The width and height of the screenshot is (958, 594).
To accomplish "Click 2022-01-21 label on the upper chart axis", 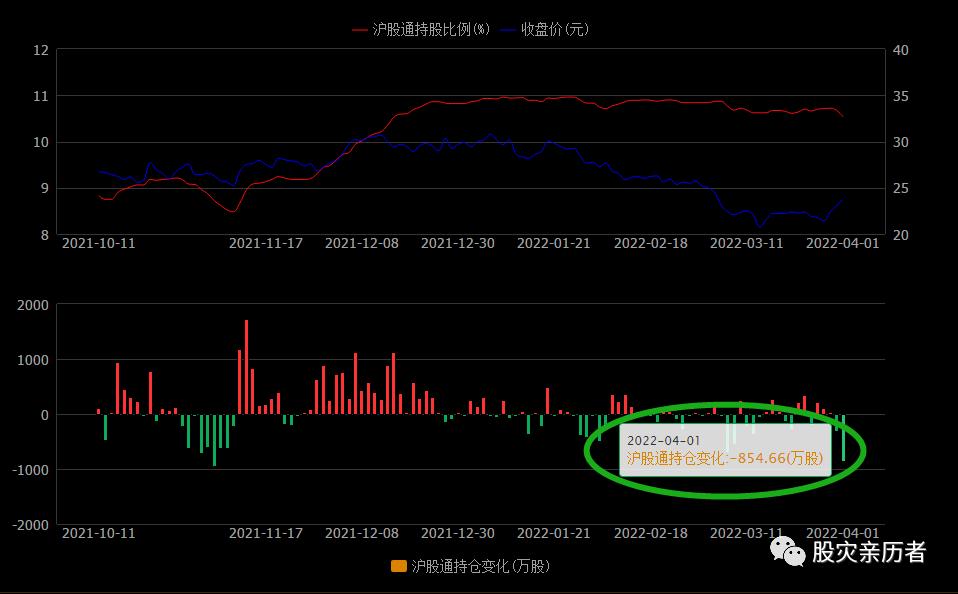I will 554,243.
